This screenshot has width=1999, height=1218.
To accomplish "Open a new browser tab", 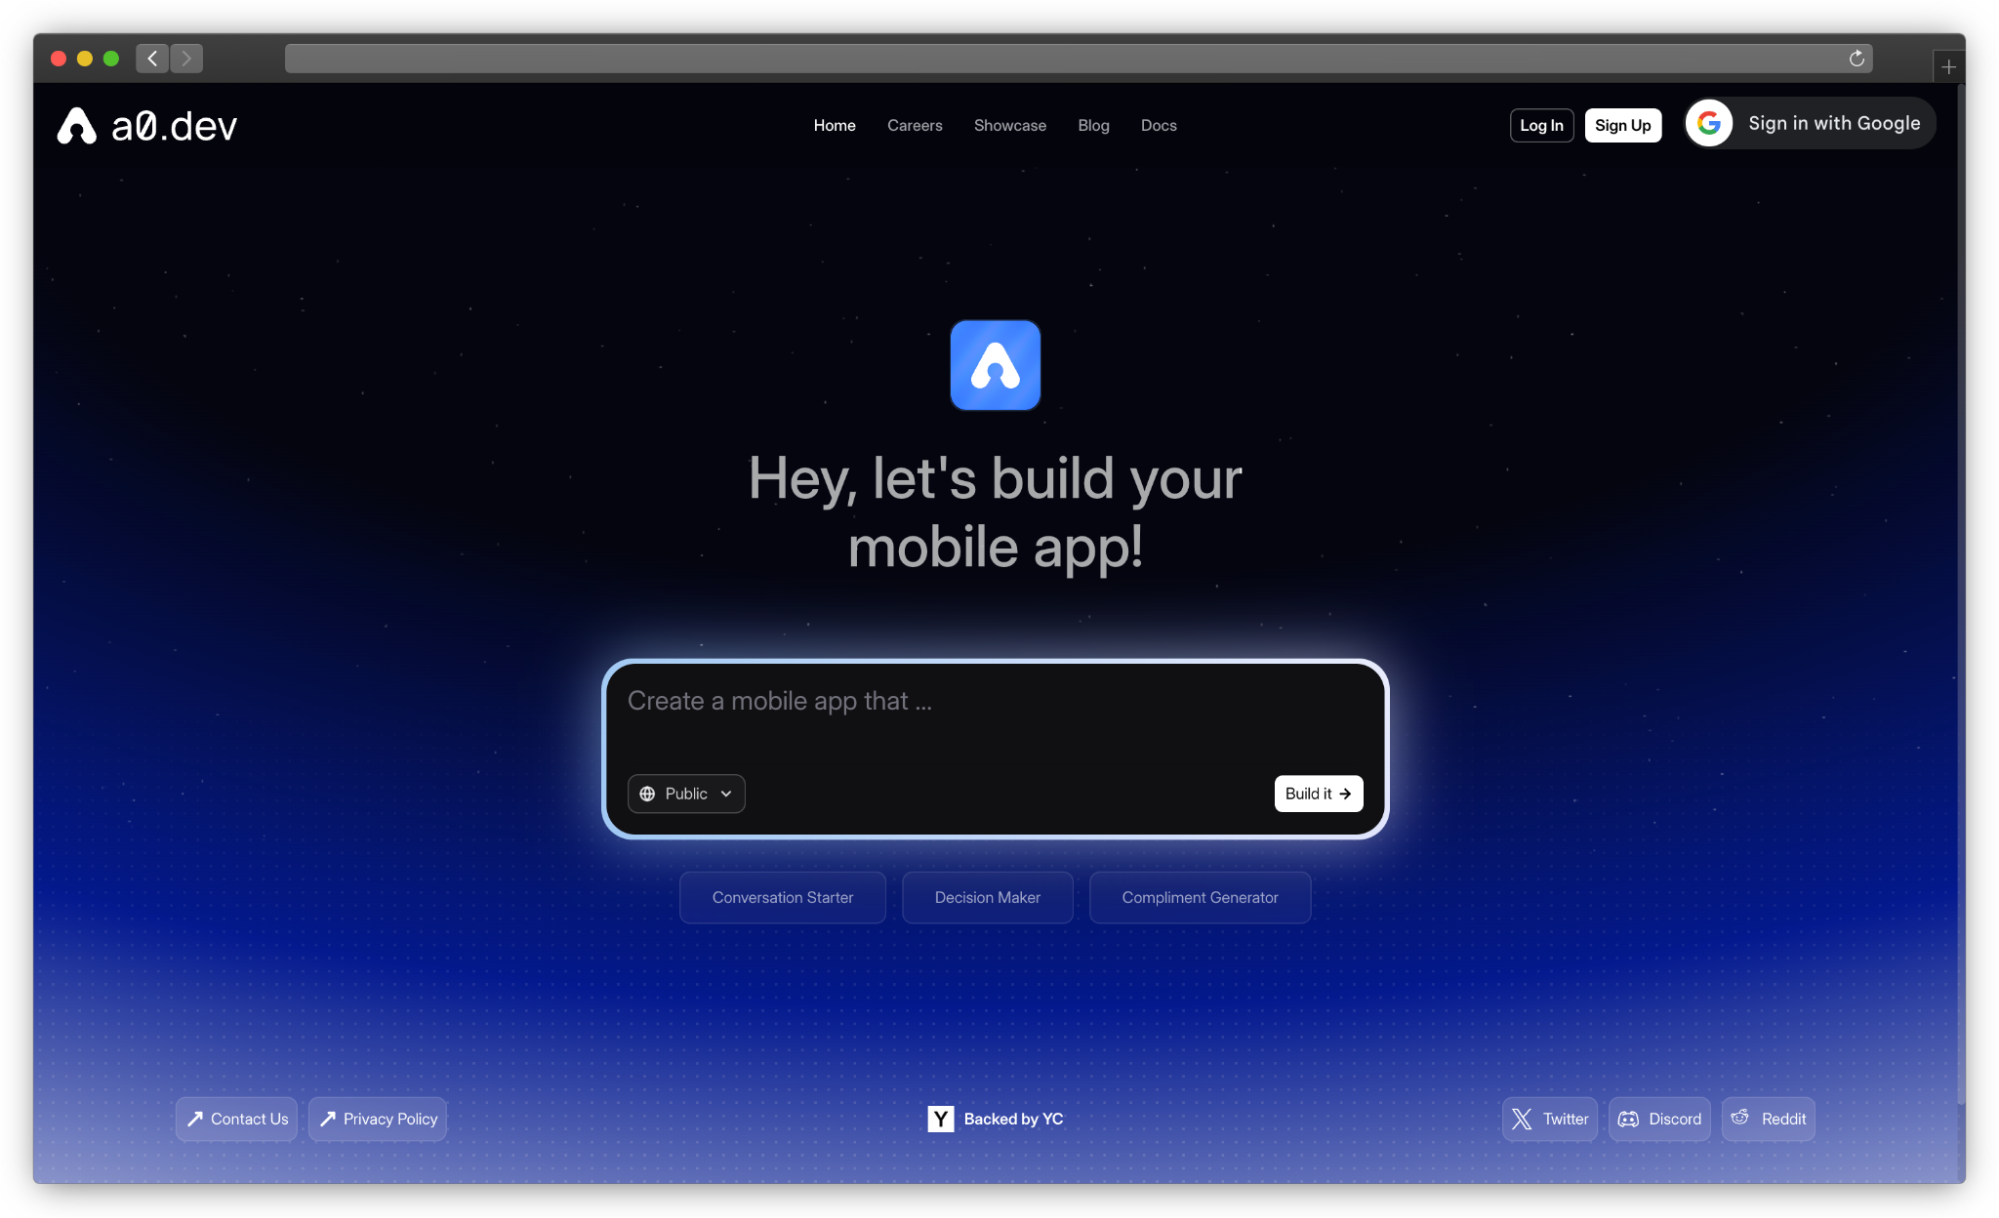I will coord(1948,67).
